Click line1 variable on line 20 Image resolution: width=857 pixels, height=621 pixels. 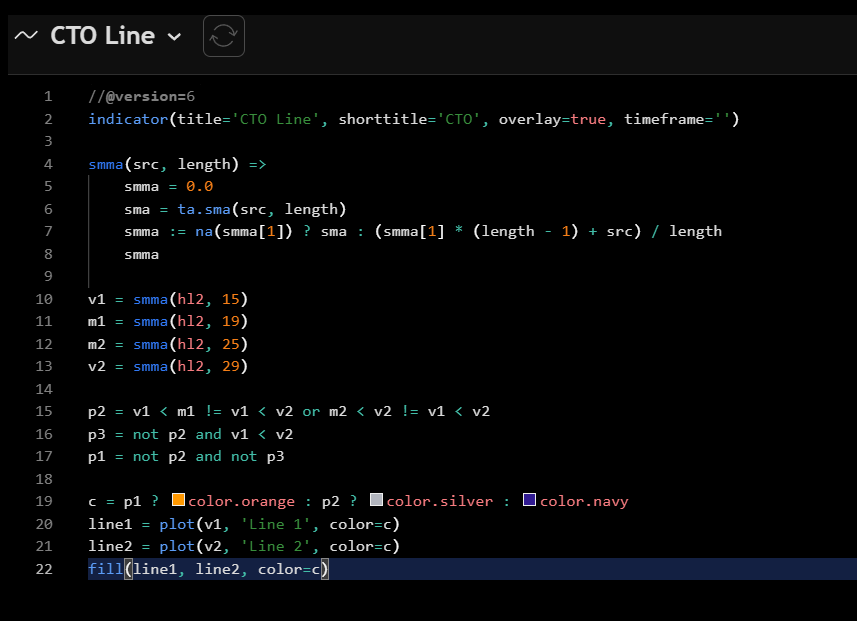(x=110, y=524)
